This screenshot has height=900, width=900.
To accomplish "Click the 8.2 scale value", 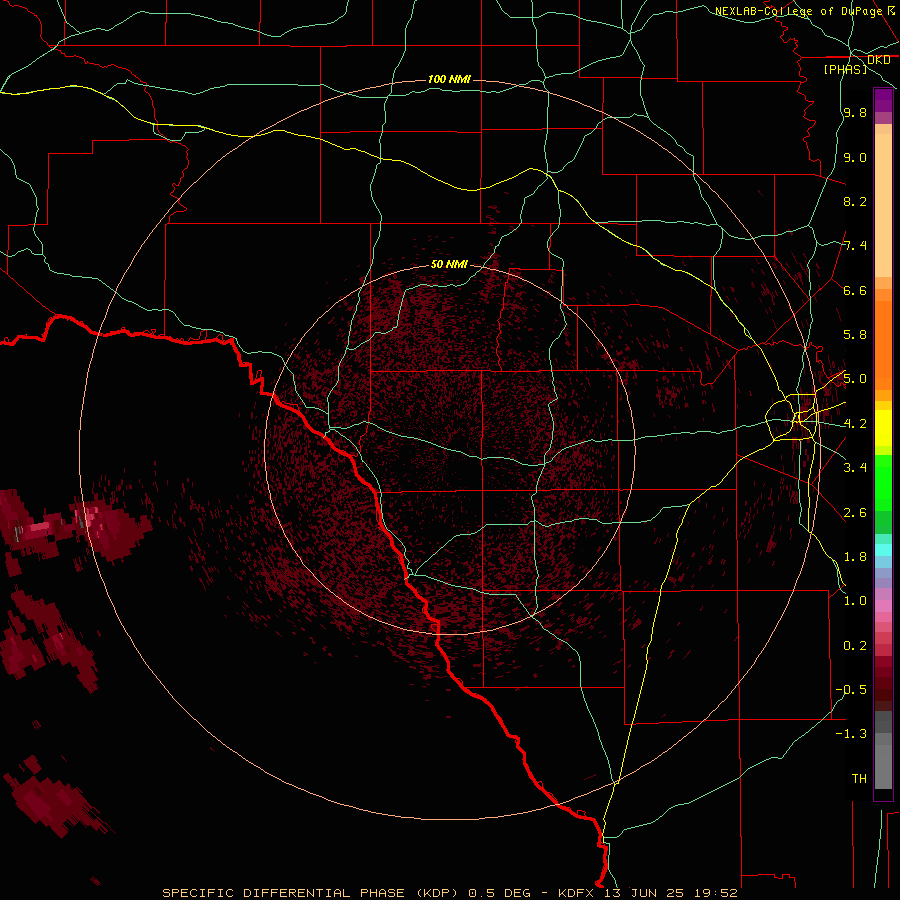I will tap(855, 201).
